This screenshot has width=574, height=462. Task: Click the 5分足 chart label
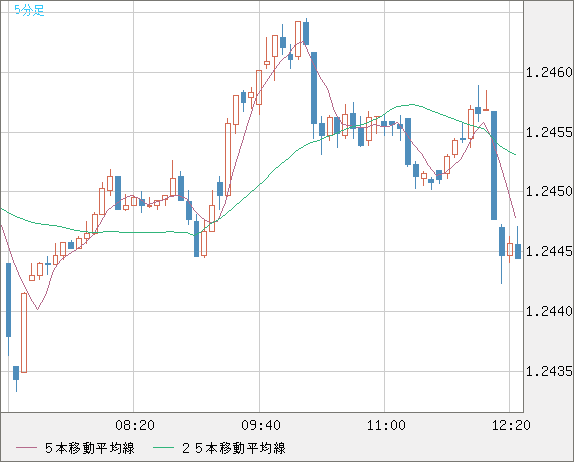pos(29,10)
